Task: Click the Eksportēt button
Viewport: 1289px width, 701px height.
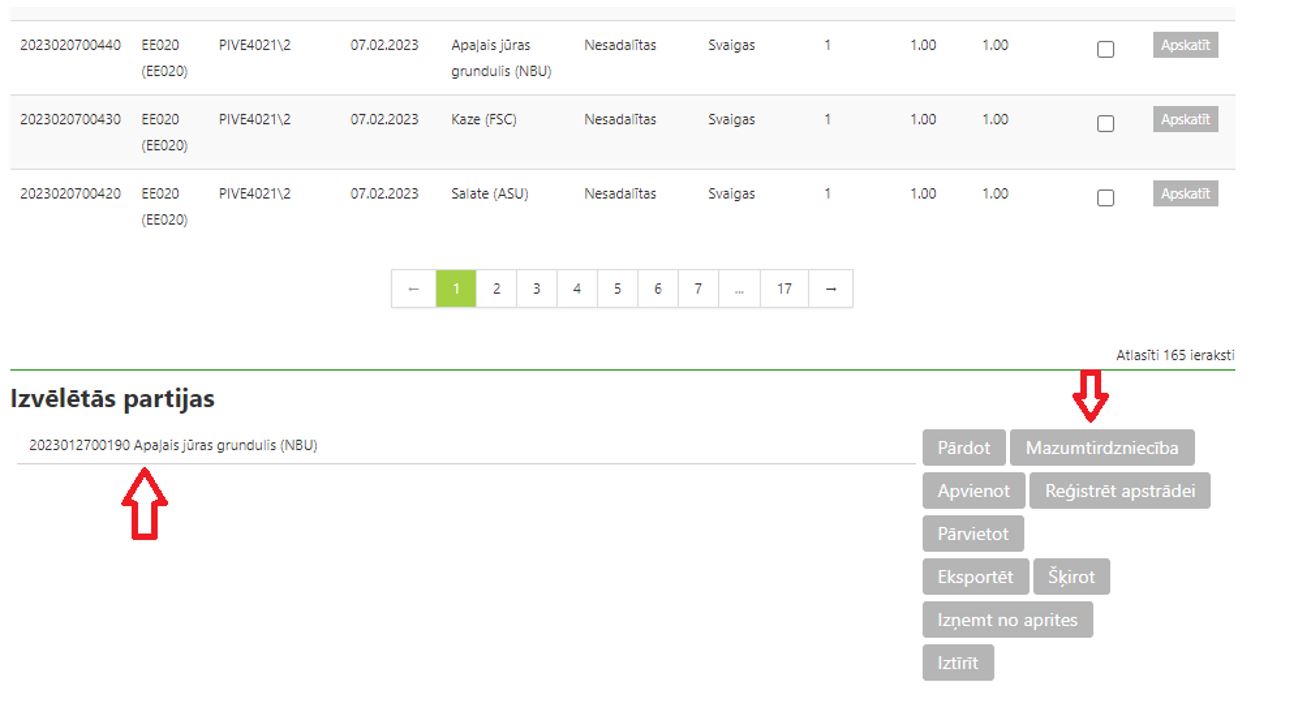Action: coord(975,577)
